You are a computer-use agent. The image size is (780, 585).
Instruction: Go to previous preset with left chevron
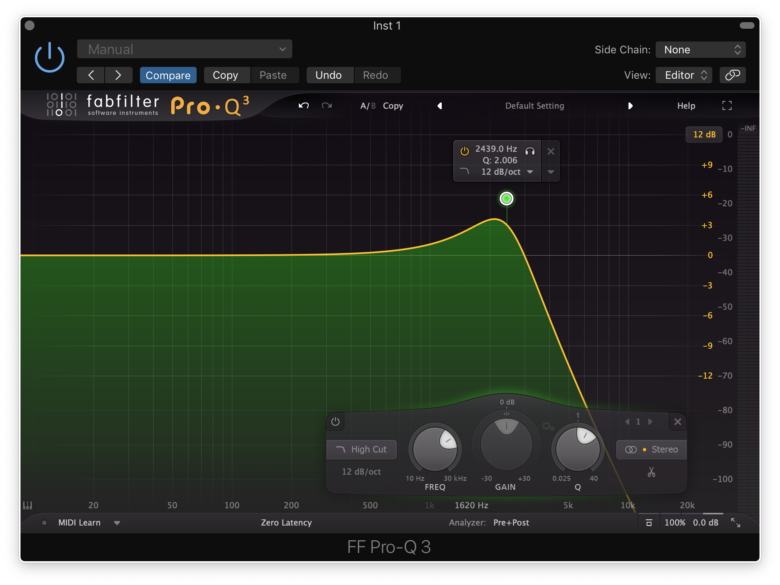[x=91, y=75]
